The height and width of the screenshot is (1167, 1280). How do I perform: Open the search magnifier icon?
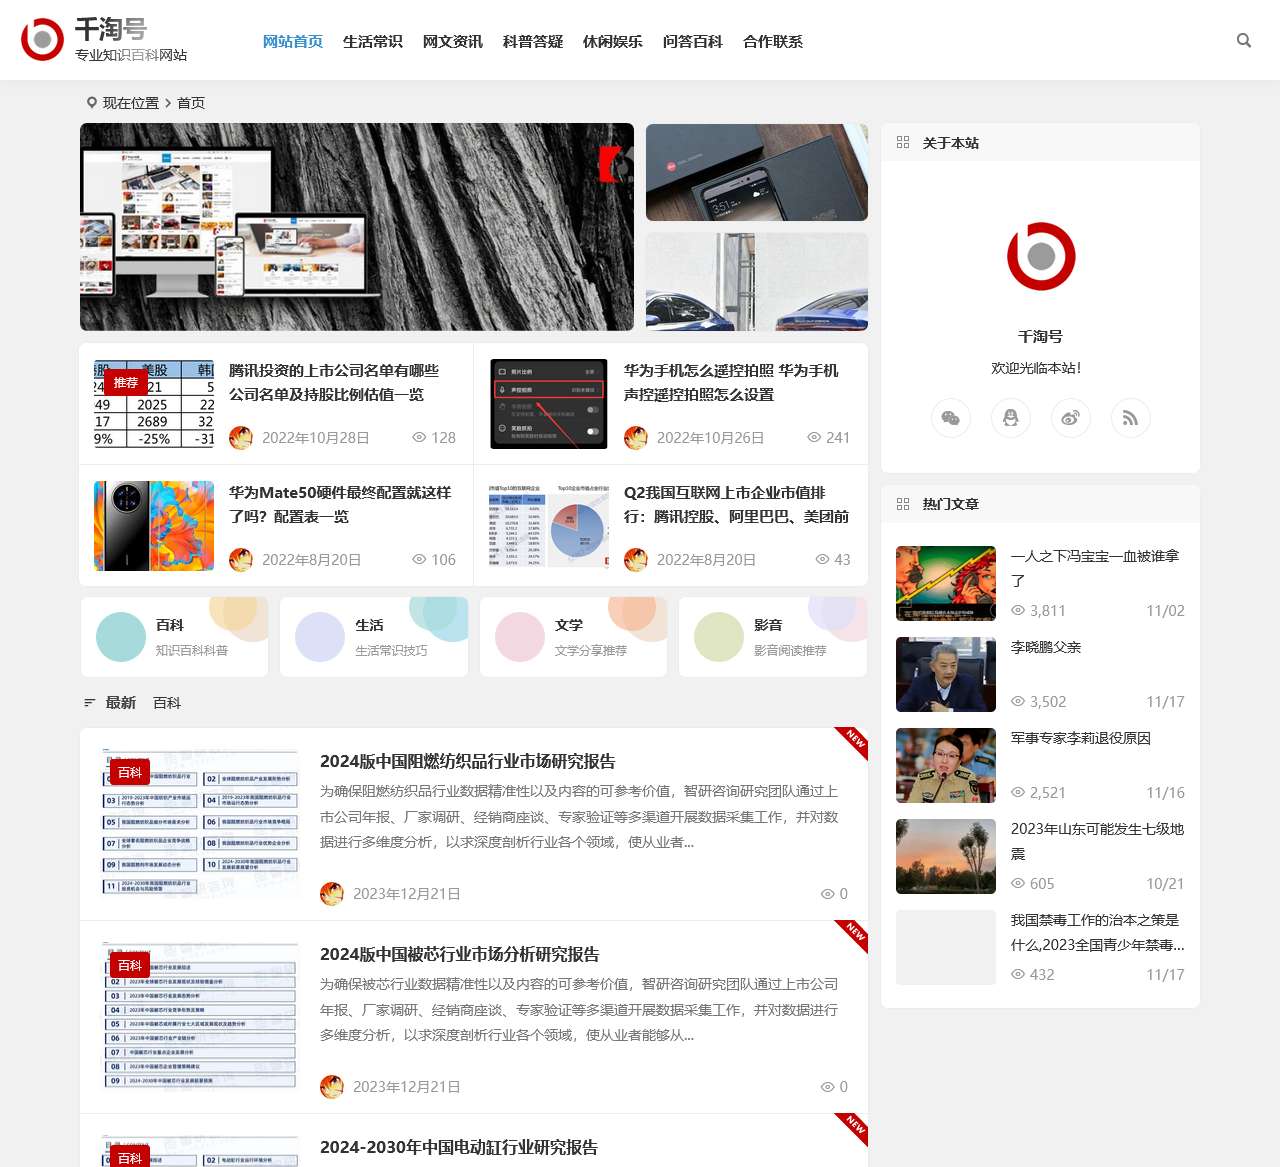(x=1243, y=40)
